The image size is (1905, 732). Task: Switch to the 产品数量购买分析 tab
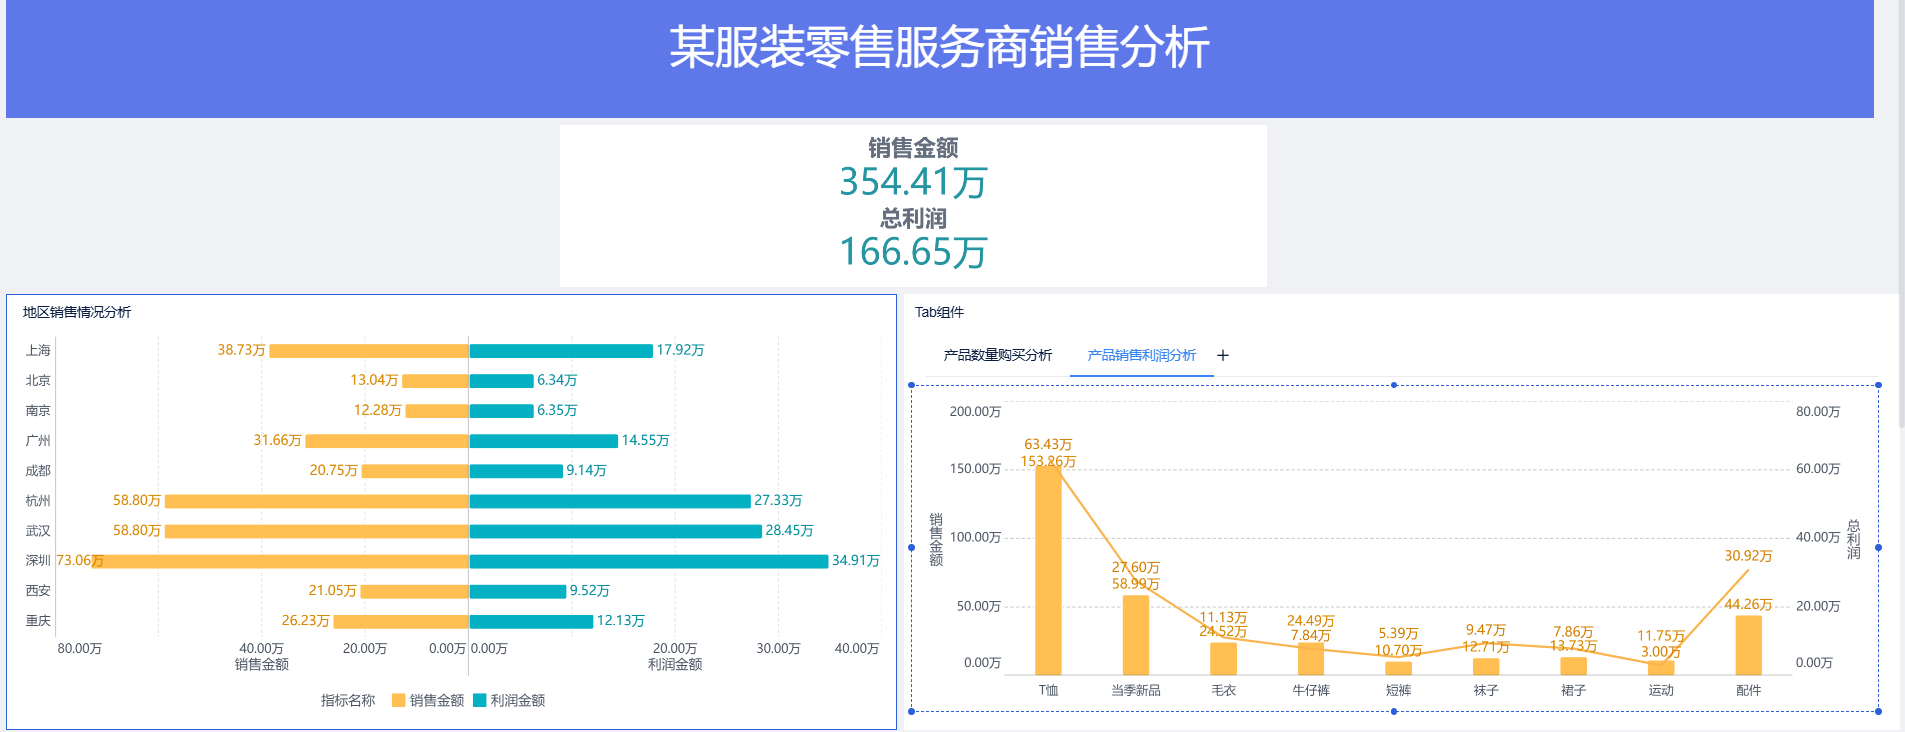click(x=997, y=355)
